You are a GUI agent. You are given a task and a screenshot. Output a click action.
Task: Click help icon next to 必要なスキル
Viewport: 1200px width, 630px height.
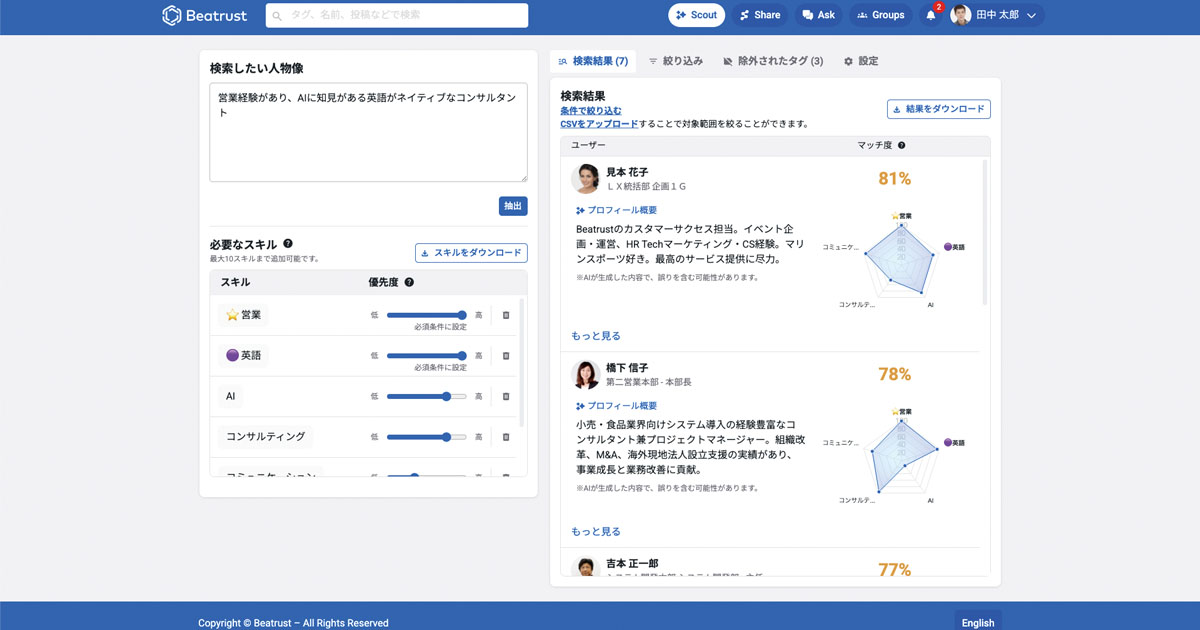pos(288,244)
